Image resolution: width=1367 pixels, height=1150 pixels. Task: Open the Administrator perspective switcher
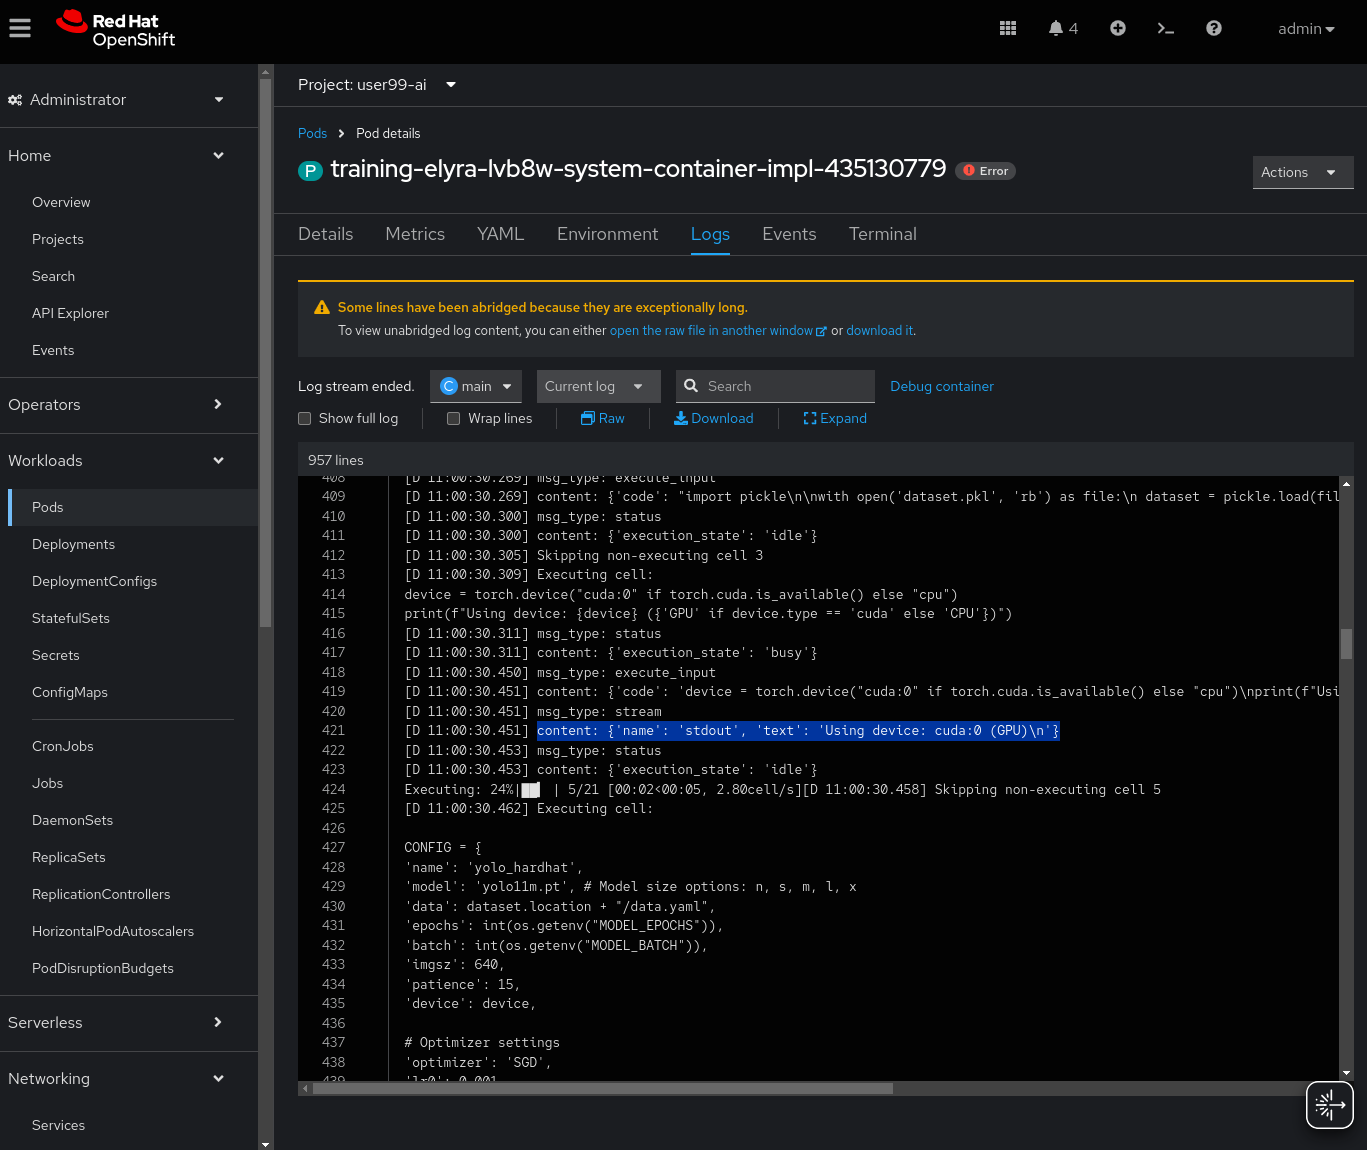point(116,100)
